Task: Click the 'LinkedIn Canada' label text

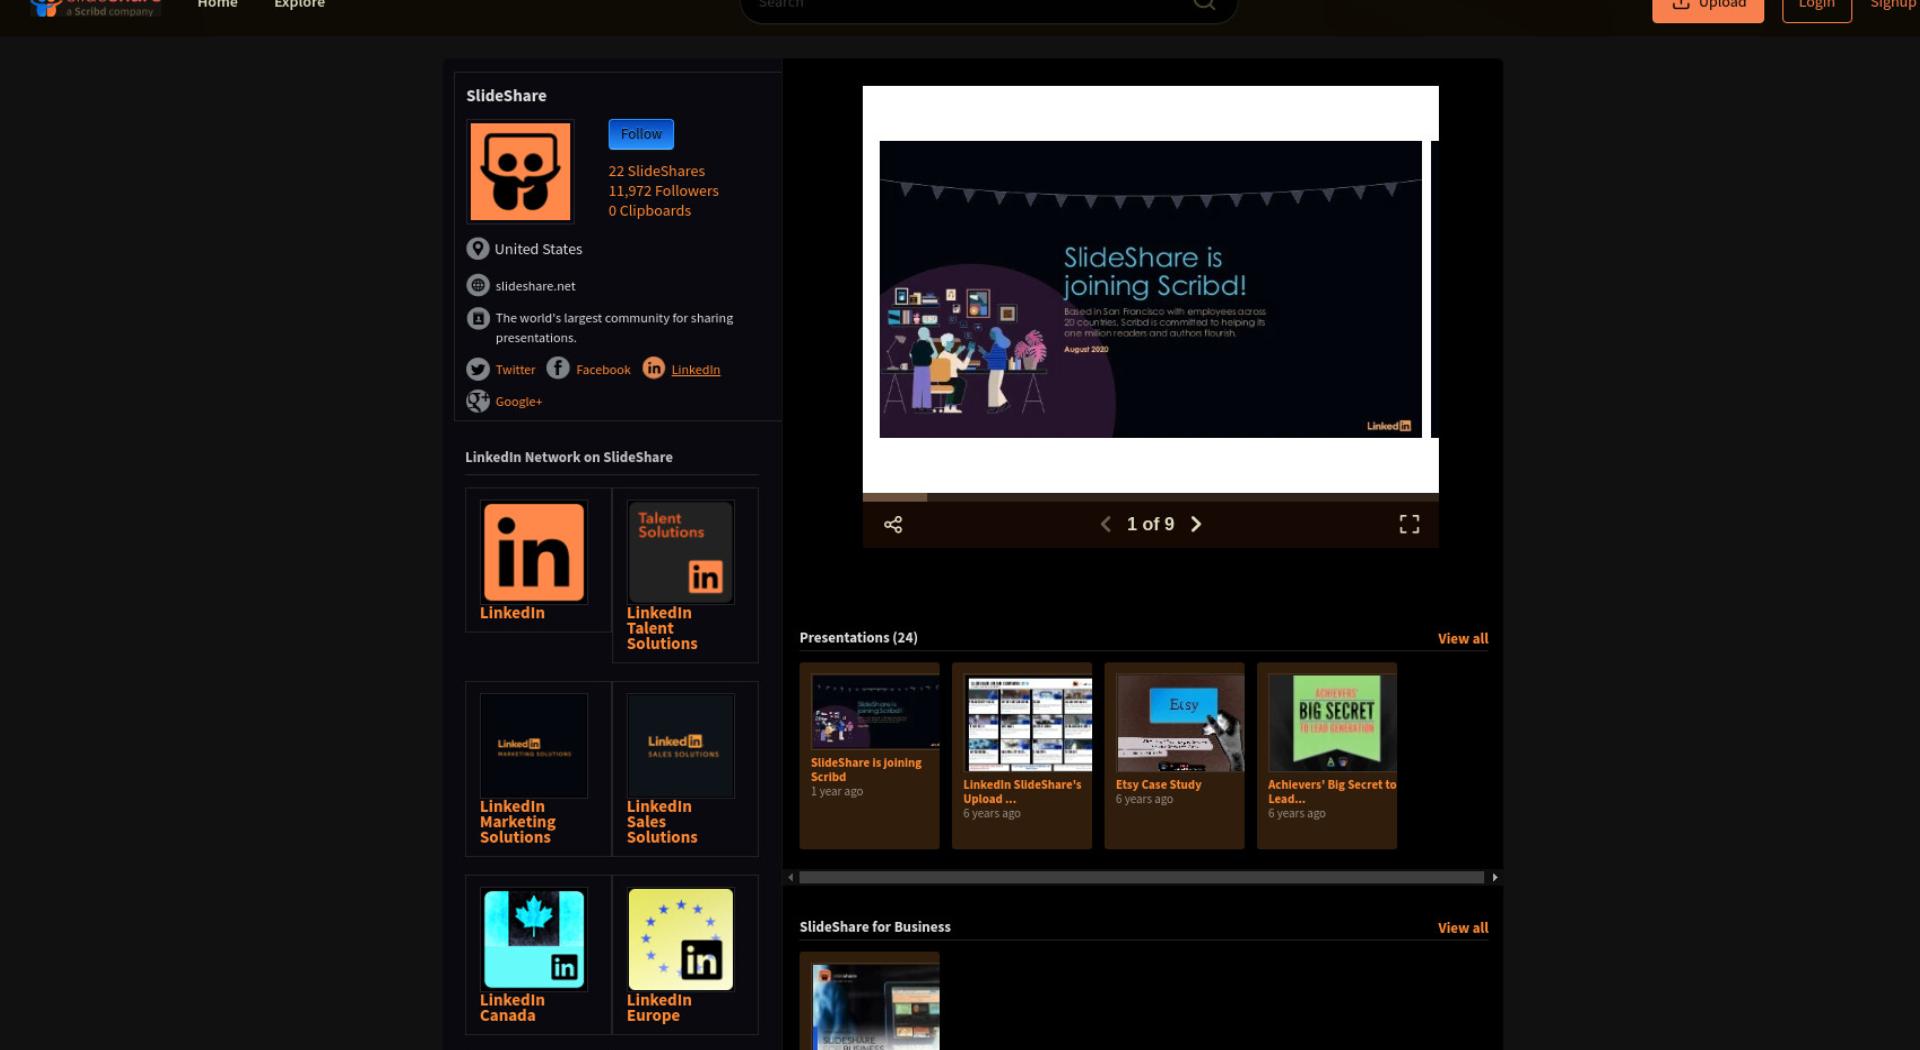Action: (x=512, y=1008)
